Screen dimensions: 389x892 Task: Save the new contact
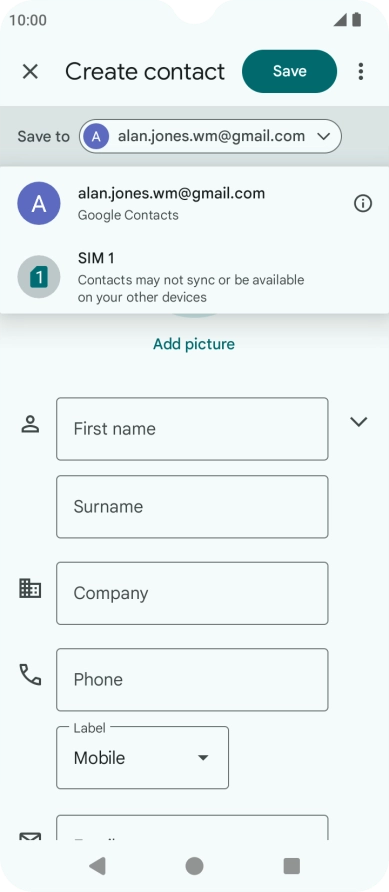coord(289,71)
